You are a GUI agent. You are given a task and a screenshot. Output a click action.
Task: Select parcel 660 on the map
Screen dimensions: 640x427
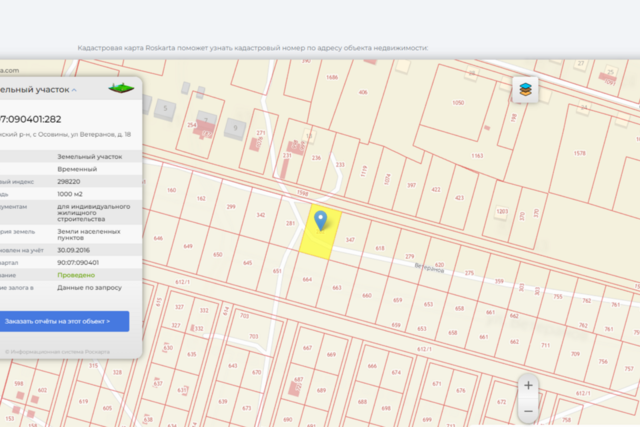point(367,295)
